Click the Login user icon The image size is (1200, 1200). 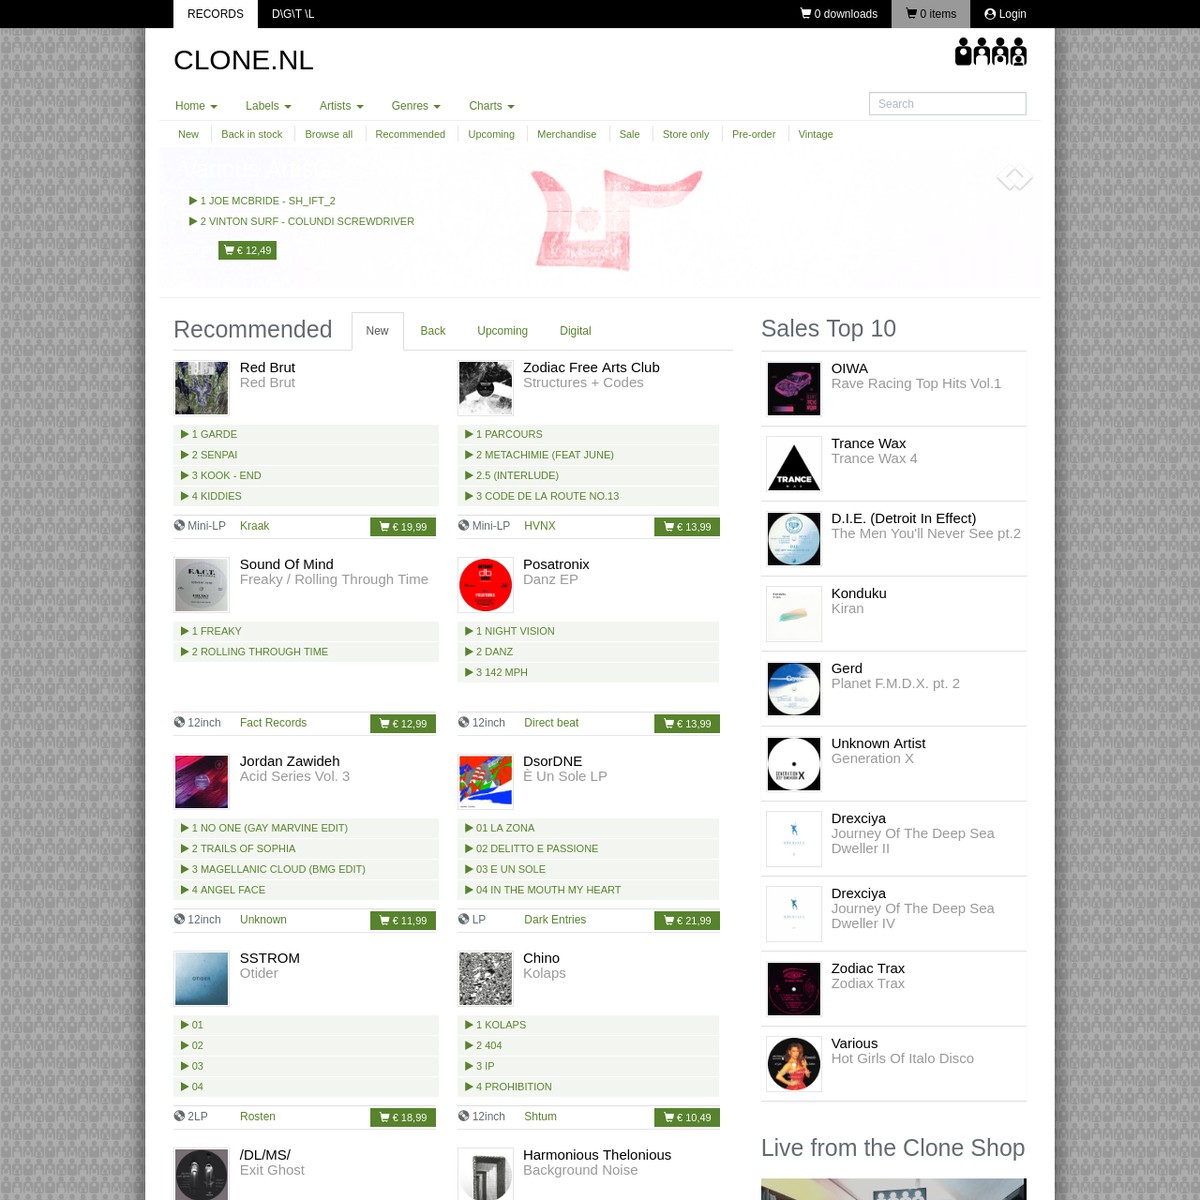pyautogui.click(x=990, y=14)
